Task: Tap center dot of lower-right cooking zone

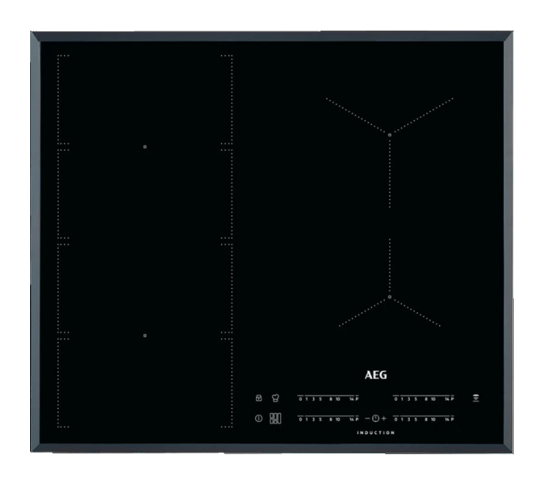Action: coord(390,297)
